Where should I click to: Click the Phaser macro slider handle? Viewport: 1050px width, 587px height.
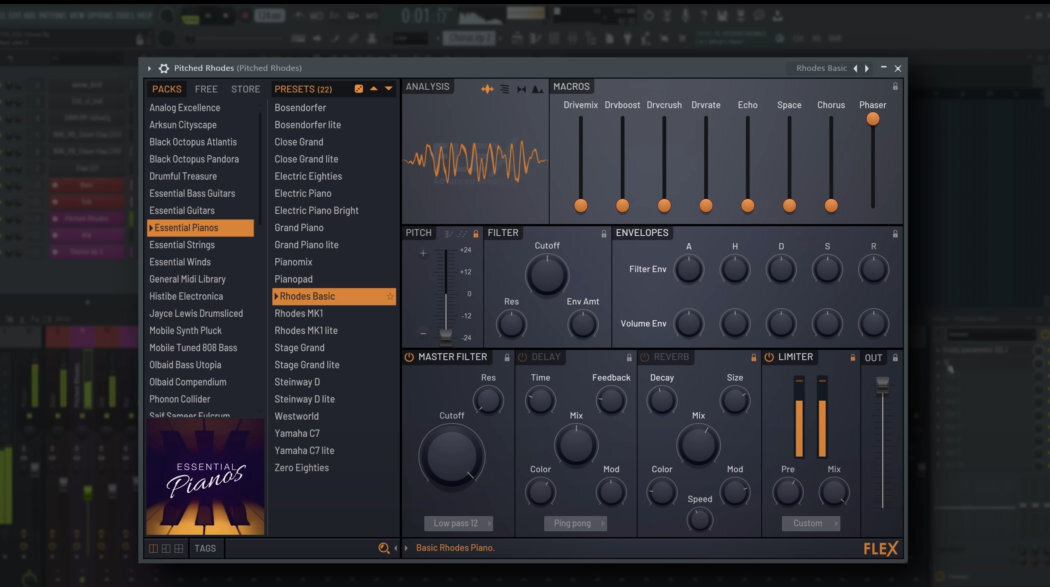(x=873, y=119)
